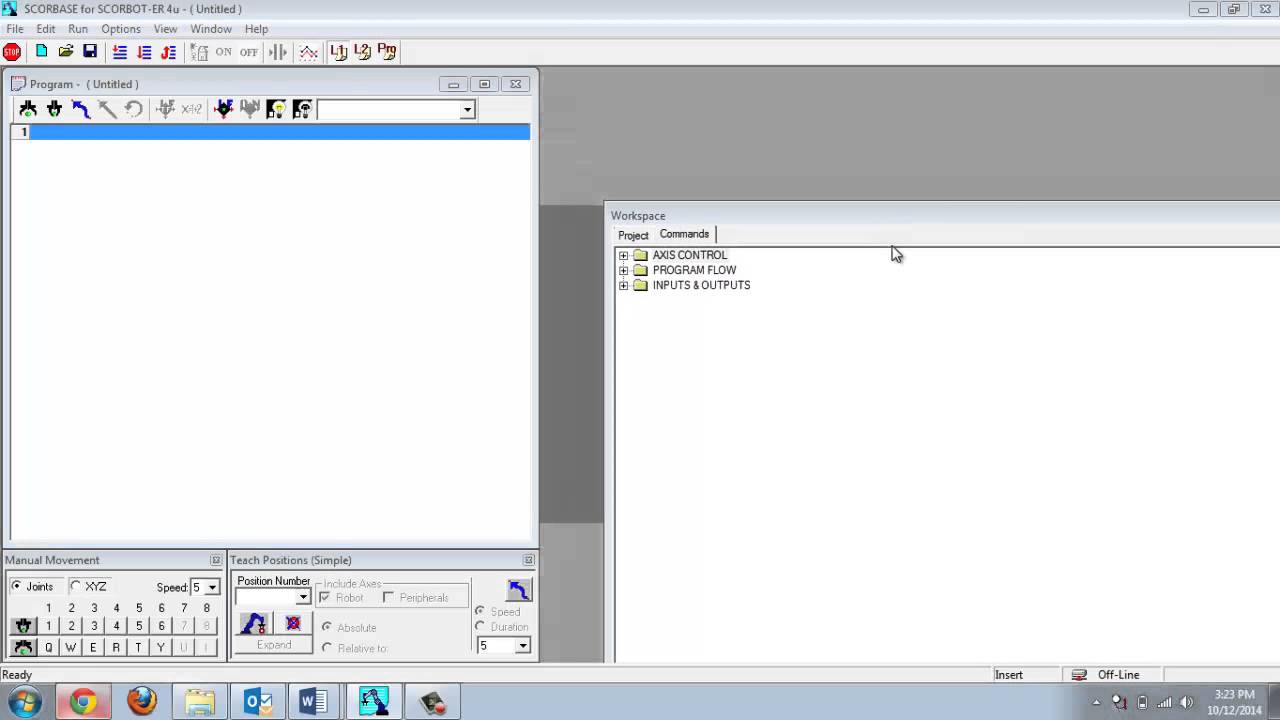
Task: Open Google Chrome from the taskbar
Action: tap(84, 702)
